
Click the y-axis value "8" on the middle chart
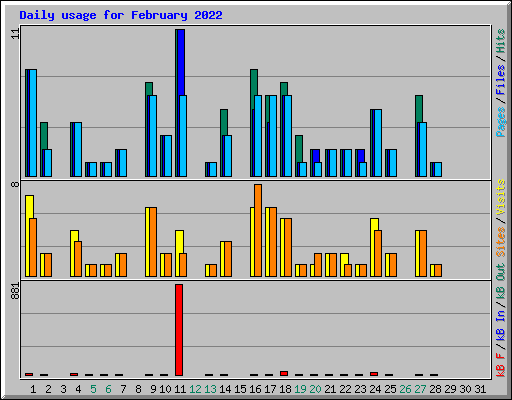point(15,184)
